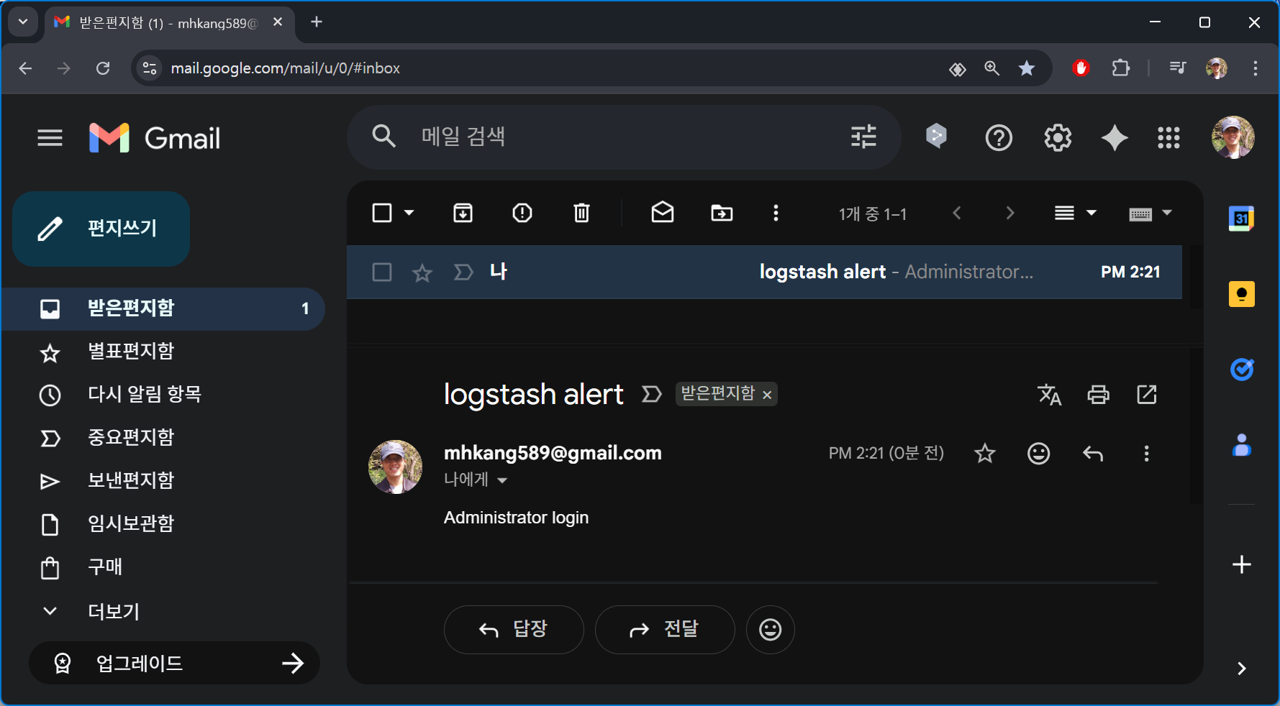
Task: Open the email's more options menu
Action: point(1146,453)
